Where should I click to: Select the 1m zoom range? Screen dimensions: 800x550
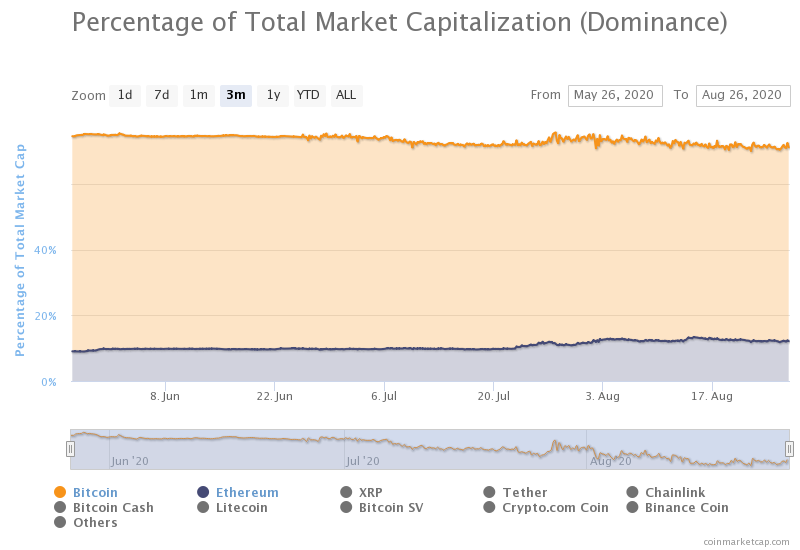[x=198, y=95]
